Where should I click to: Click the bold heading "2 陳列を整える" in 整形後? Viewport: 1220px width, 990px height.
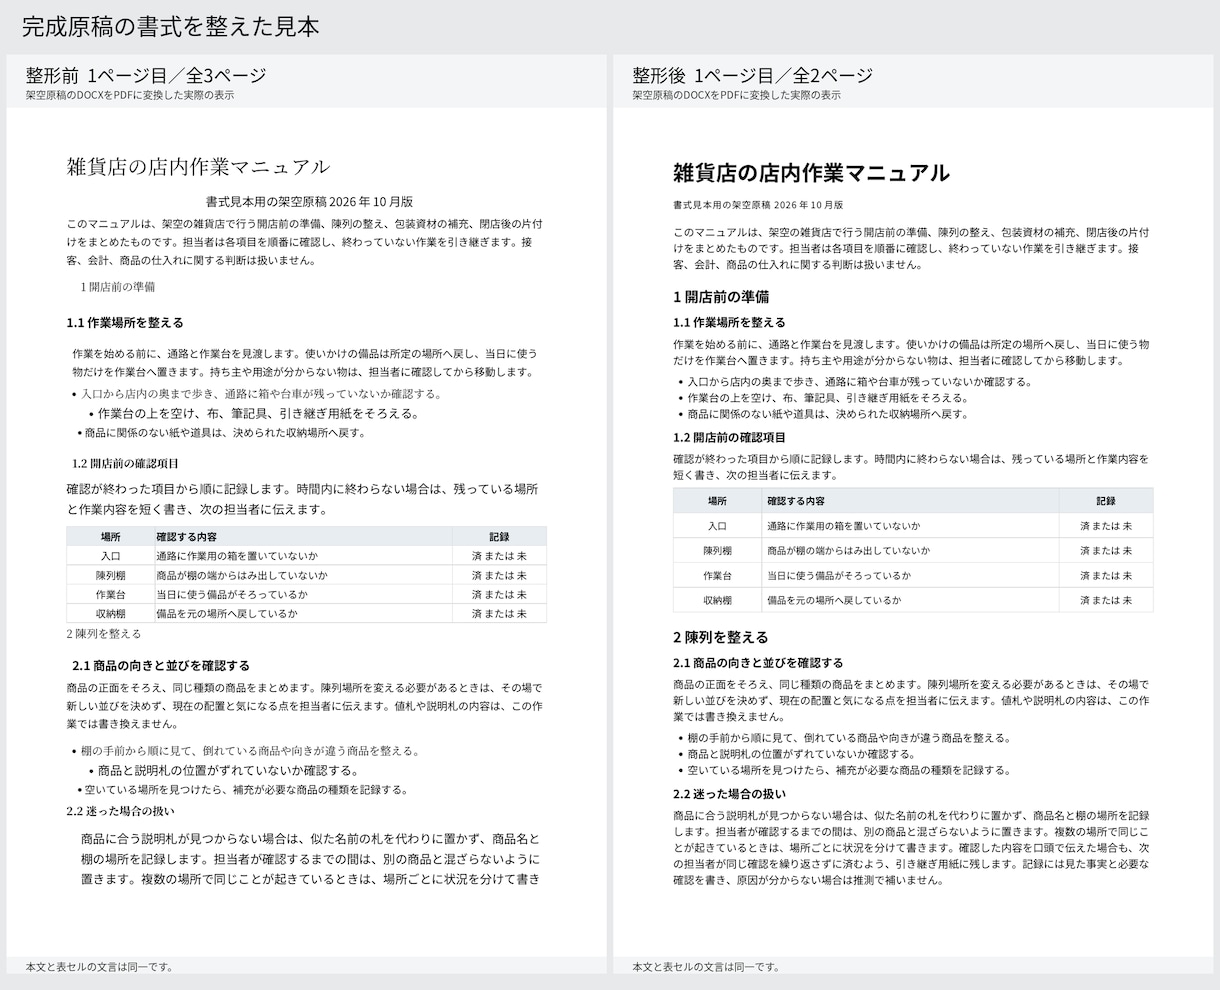(721, 637)
